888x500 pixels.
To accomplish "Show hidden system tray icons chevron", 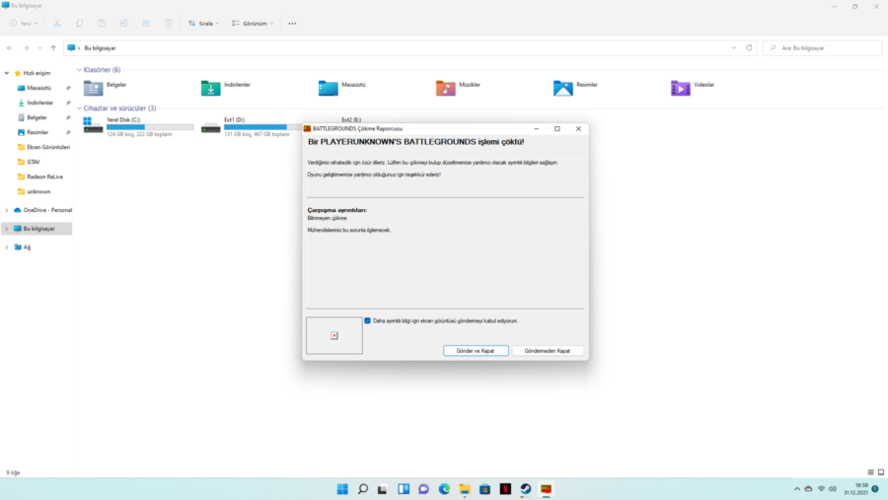I will (797, 489).
